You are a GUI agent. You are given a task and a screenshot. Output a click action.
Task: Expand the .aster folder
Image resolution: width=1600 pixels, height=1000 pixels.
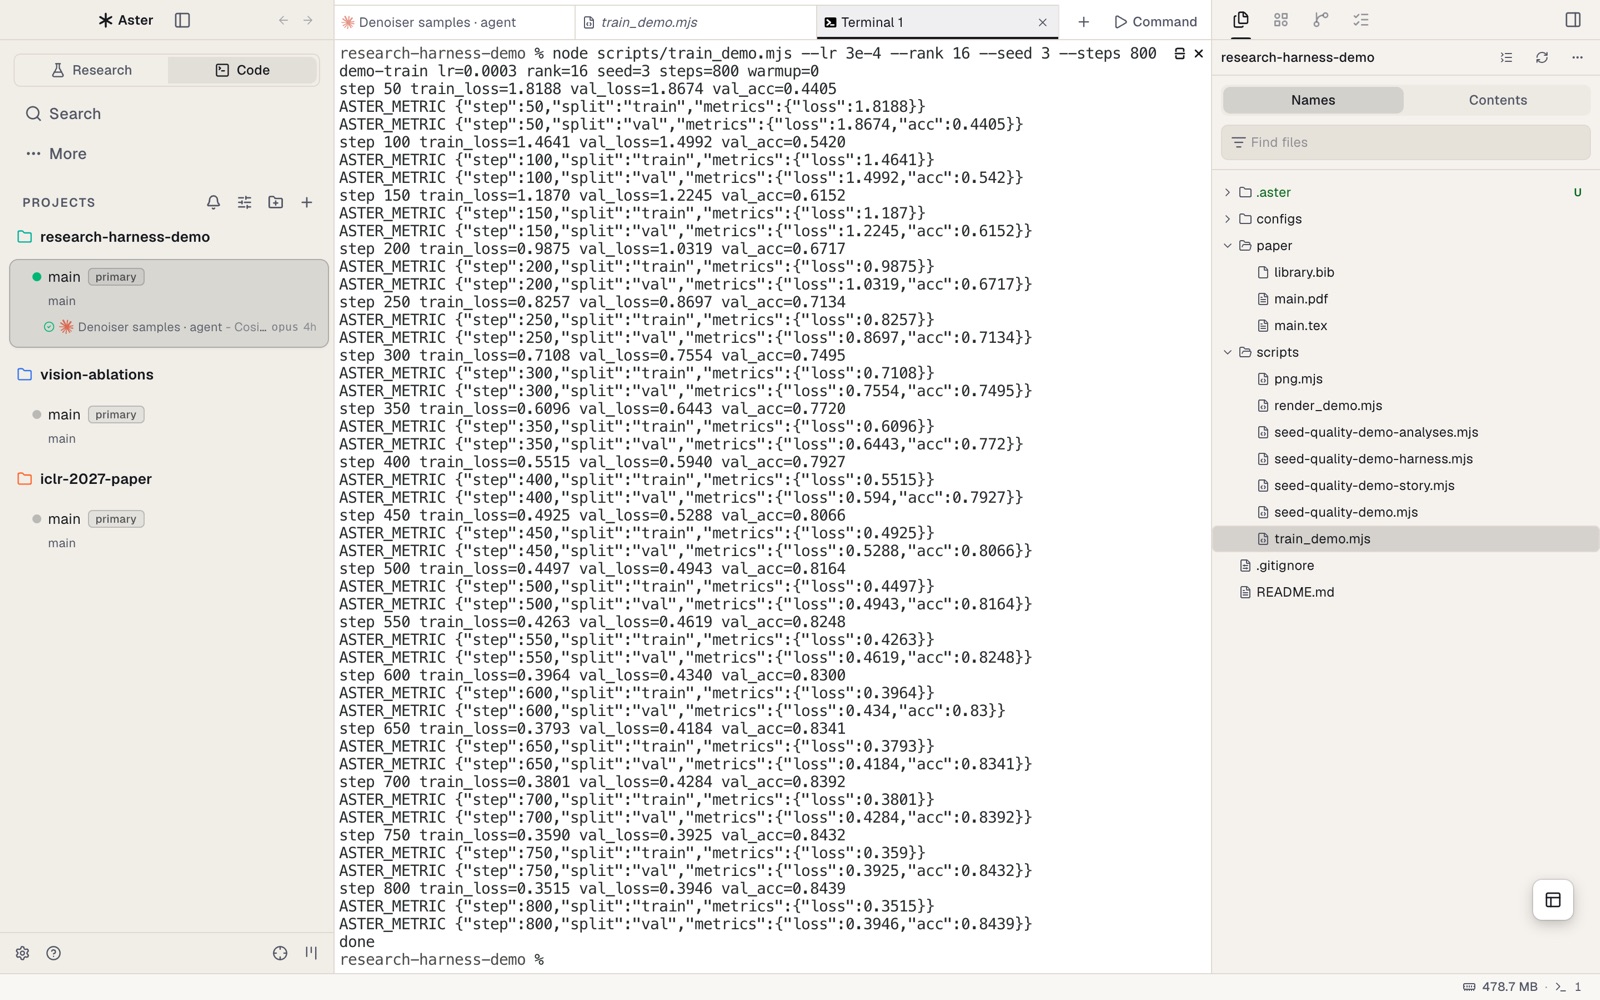(1228, 192)
